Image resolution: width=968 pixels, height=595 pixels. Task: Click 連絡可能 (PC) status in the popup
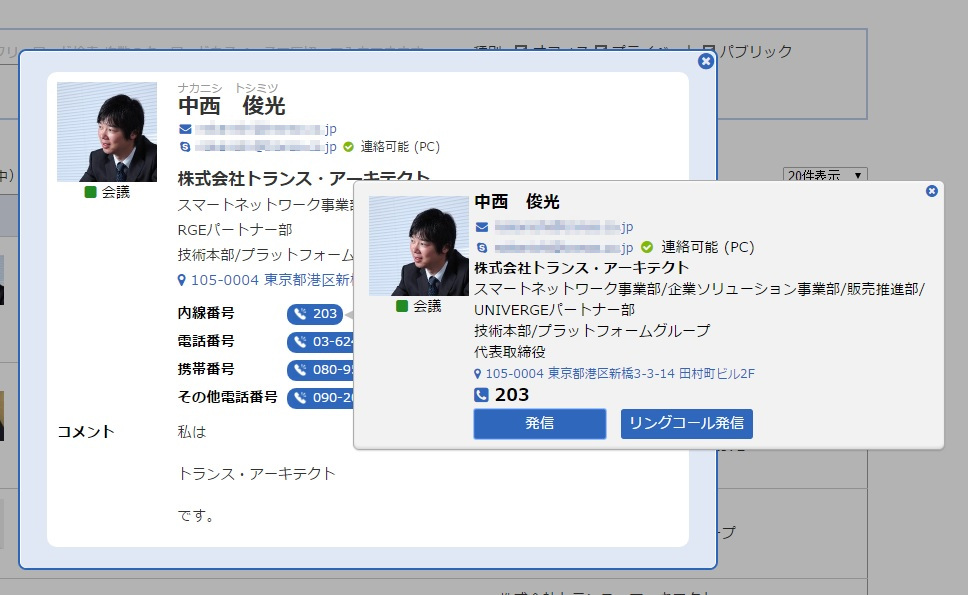708,248
